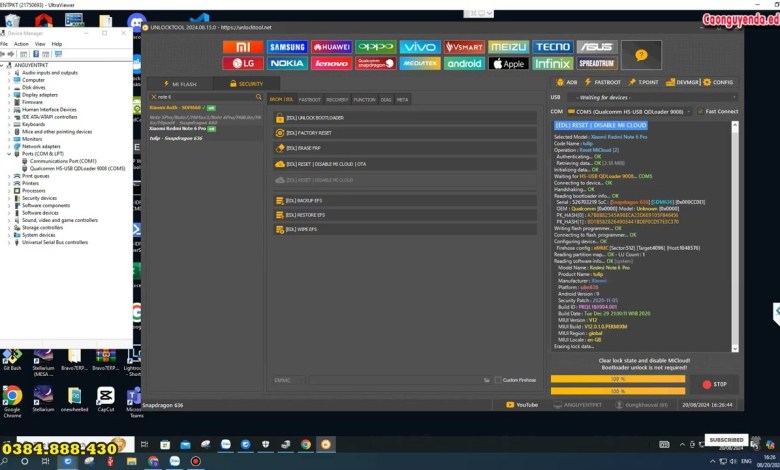Click [EDL] UNLOCK BOOTLOADER button
The width and height of the screenshot is (780, 470).
click(404, 118)
